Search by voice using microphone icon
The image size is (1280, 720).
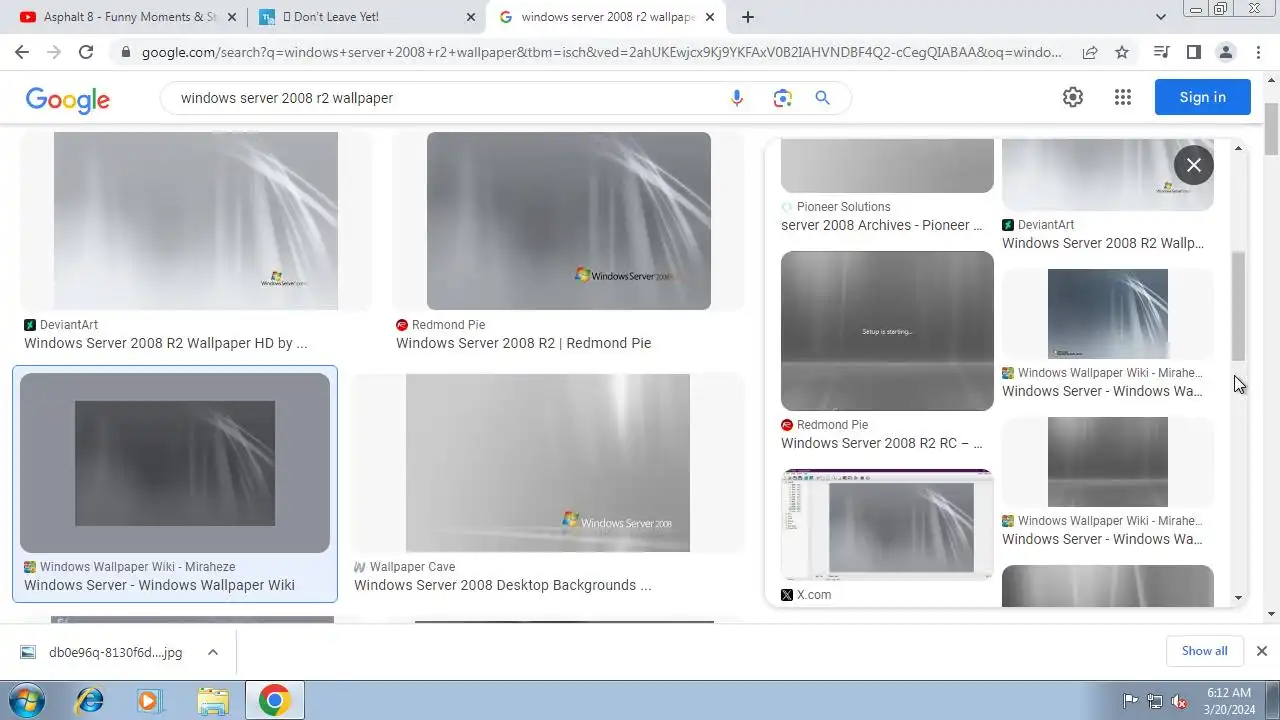coord(737,98)
